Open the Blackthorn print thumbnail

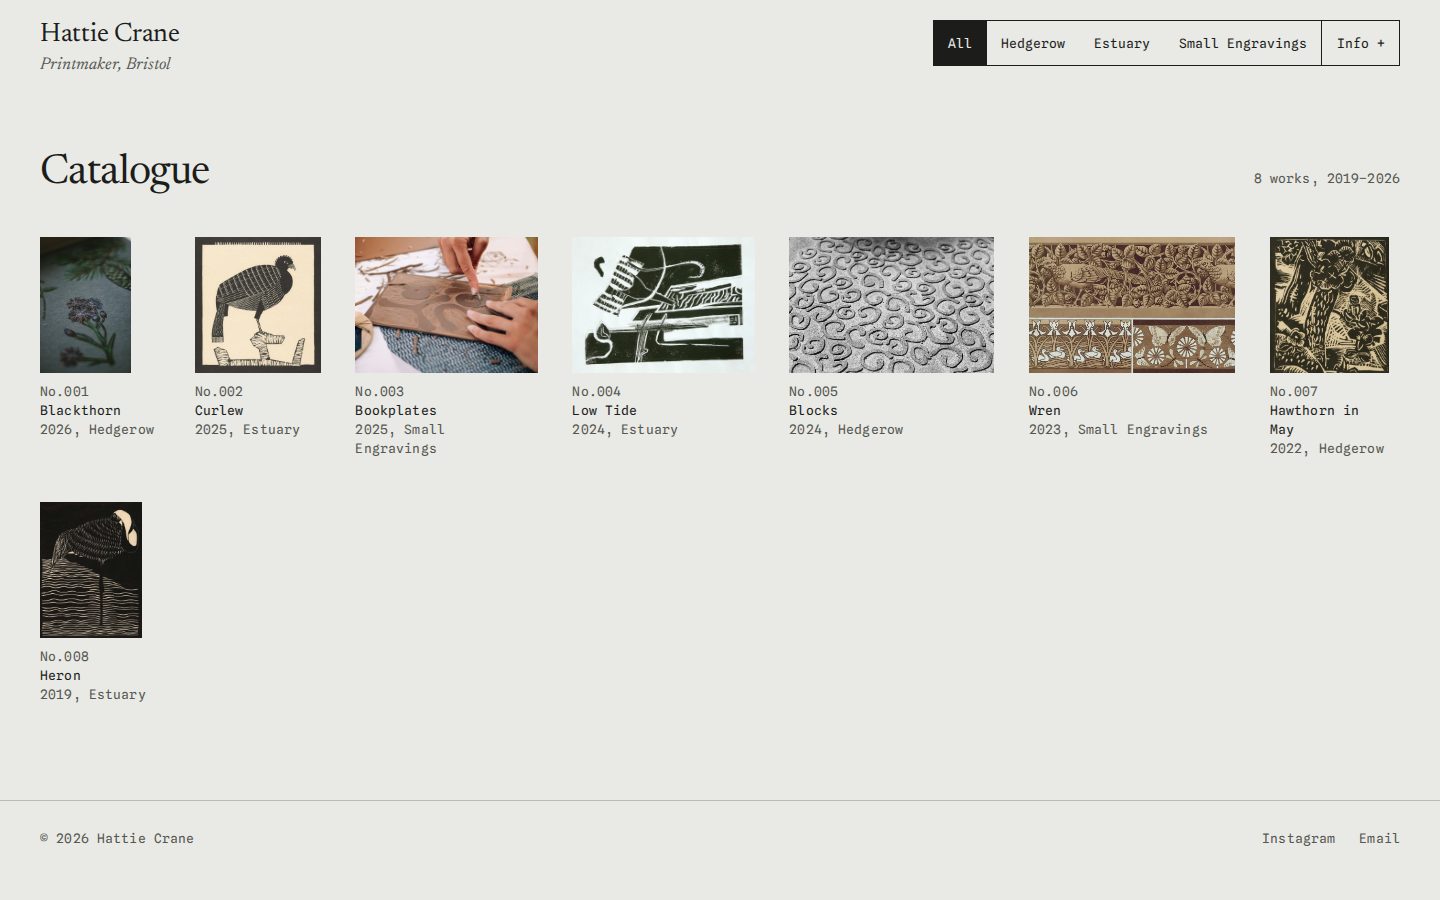85,305
